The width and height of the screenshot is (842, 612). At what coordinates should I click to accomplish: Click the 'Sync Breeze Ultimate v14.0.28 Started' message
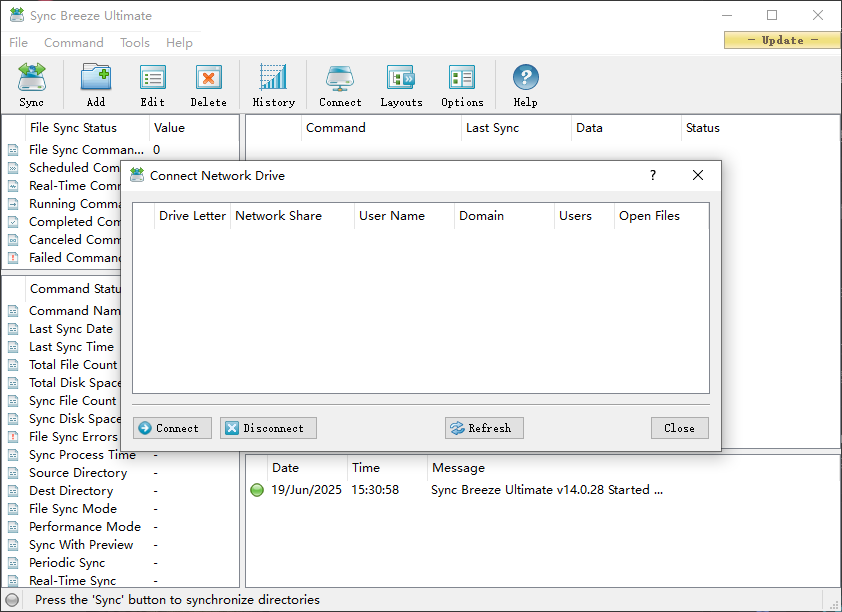[x=547, y=490]
